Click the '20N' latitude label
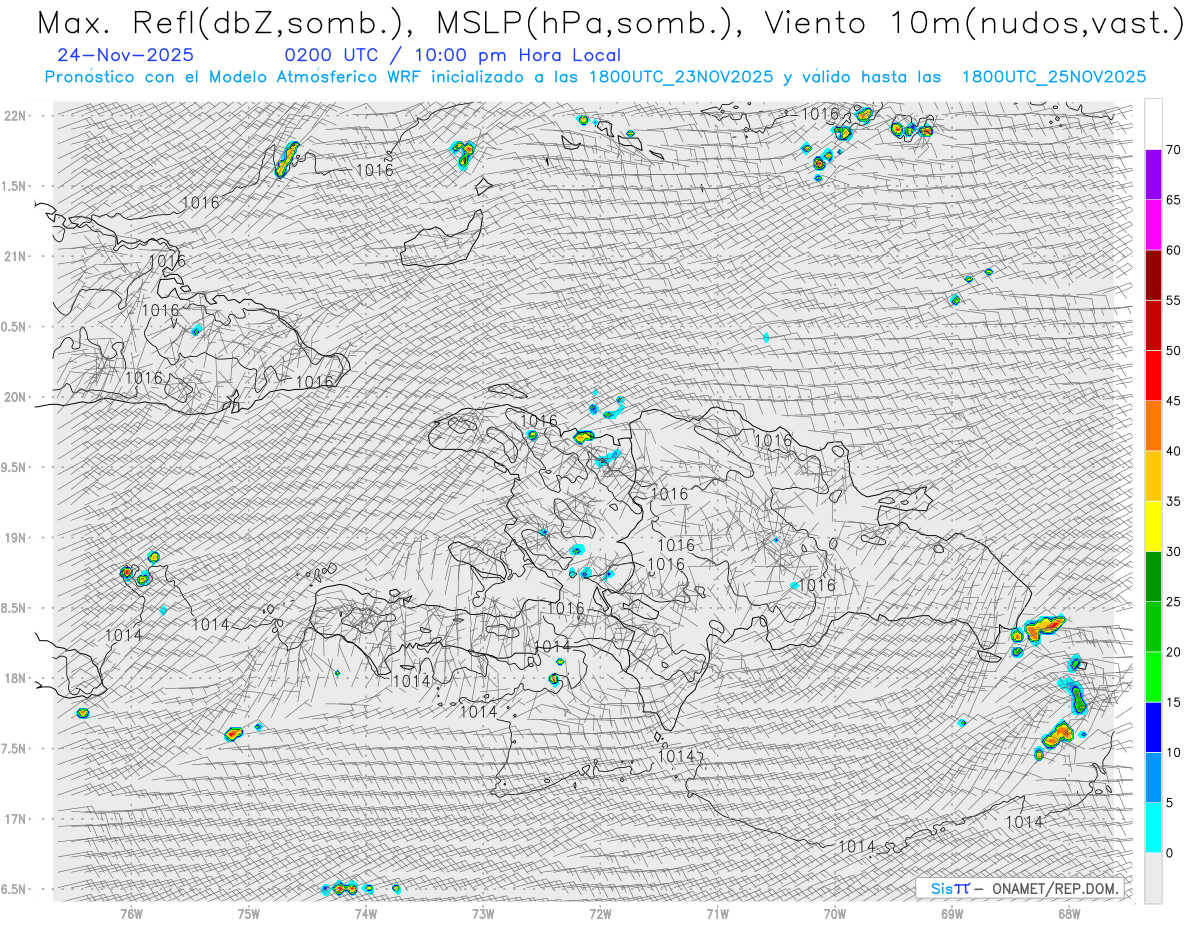This screenshot has width=1200, height=927. point(15,397)
